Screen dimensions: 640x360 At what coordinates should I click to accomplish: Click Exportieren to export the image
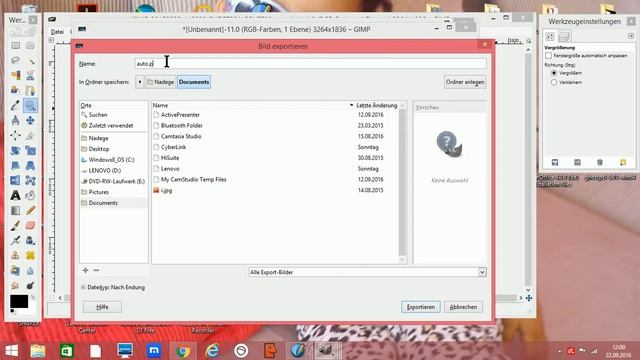pos(421,307)
